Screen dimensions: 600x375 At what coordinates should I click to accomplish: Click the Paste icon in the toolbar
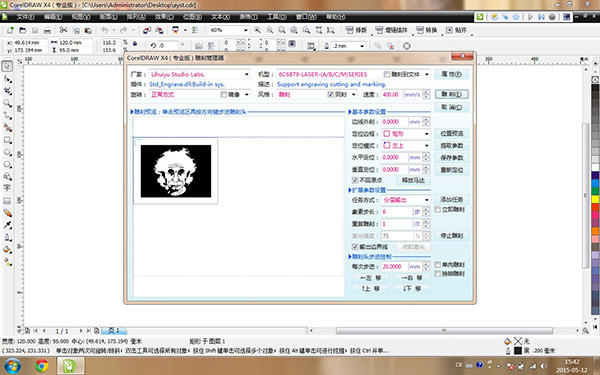pos(88,30)
